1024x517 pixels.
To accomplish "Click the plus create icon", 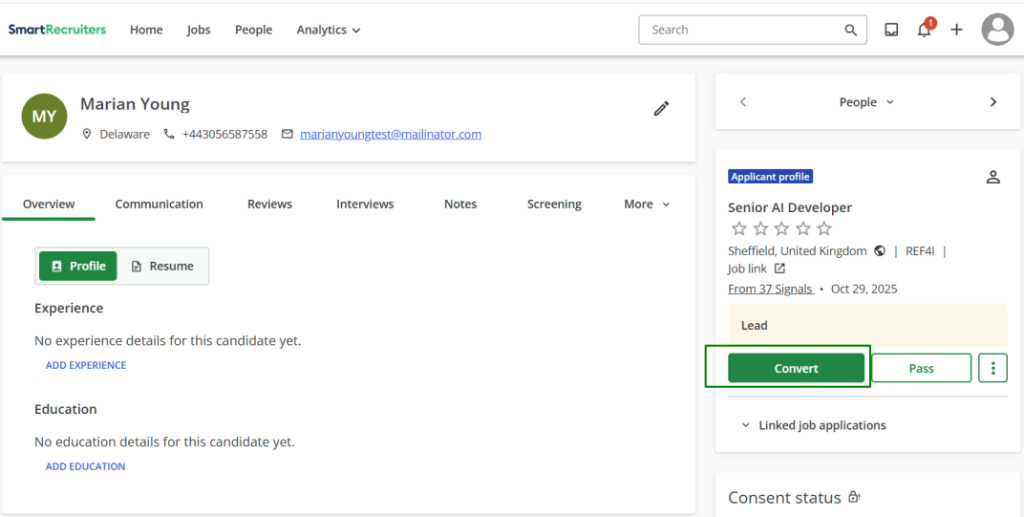I will 957,30.
